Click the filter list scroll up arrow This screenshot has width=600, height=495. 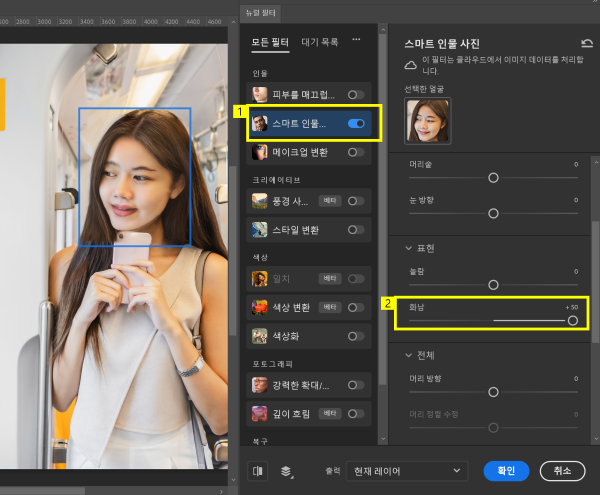[x=383, y=29]
